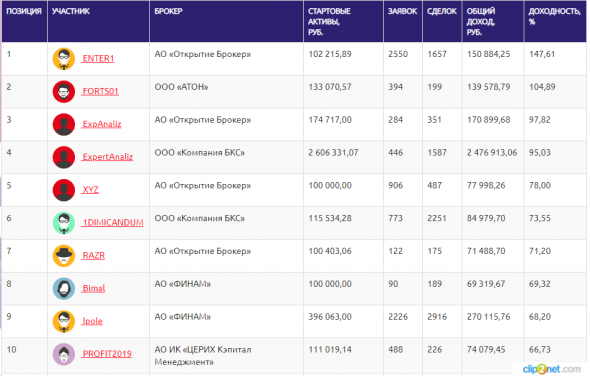Click the ОБЩИЙ ДОХОД column header
Screen dimensions: 590x376
click(x=481, y=22)
